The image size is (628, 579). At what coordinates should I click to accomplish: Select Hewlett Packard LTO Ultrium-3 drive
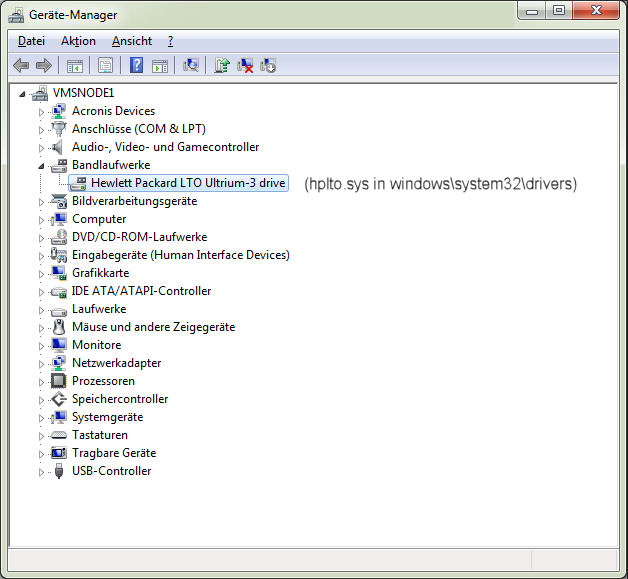[x=188, y=183]
